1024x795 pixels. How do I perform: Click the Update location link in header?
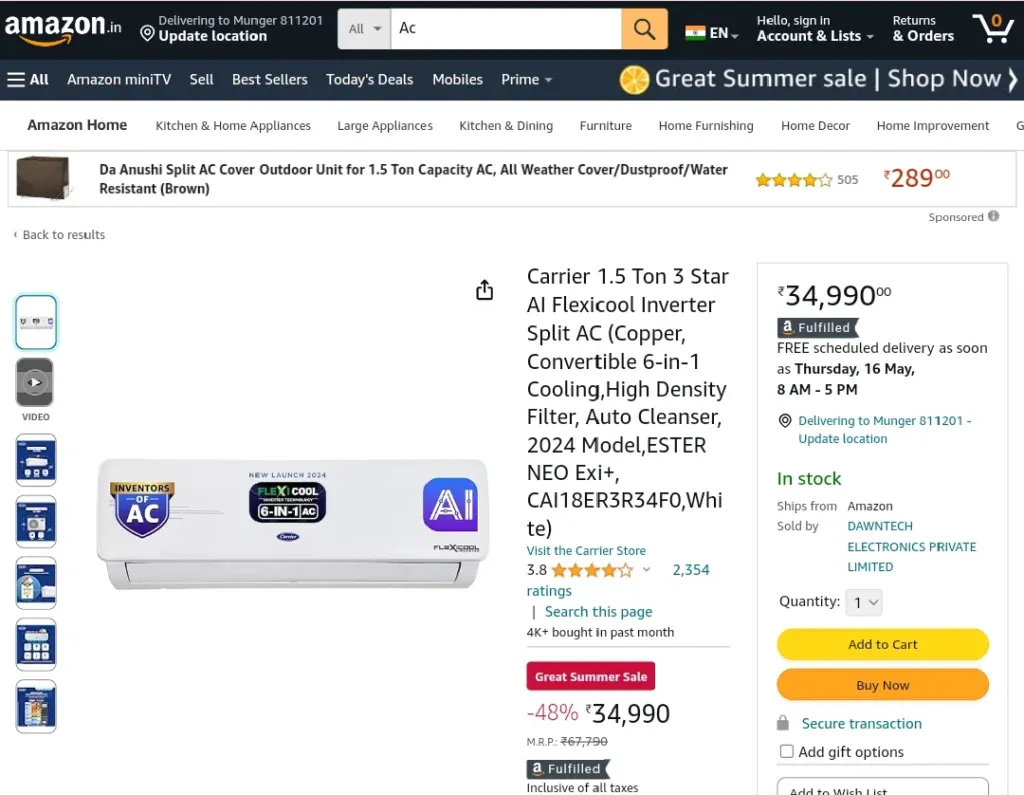pos(212,36)
